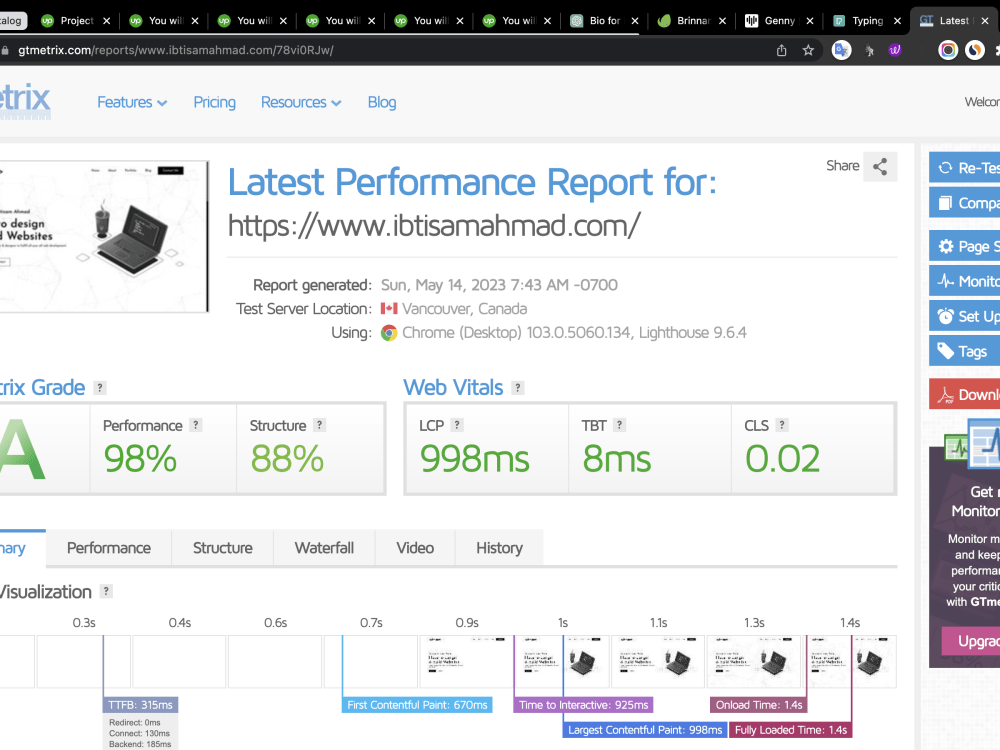The width and height of the screenshot is (1000, 750).
Task: Click the Download PDF button
Action: coord(964,394)
